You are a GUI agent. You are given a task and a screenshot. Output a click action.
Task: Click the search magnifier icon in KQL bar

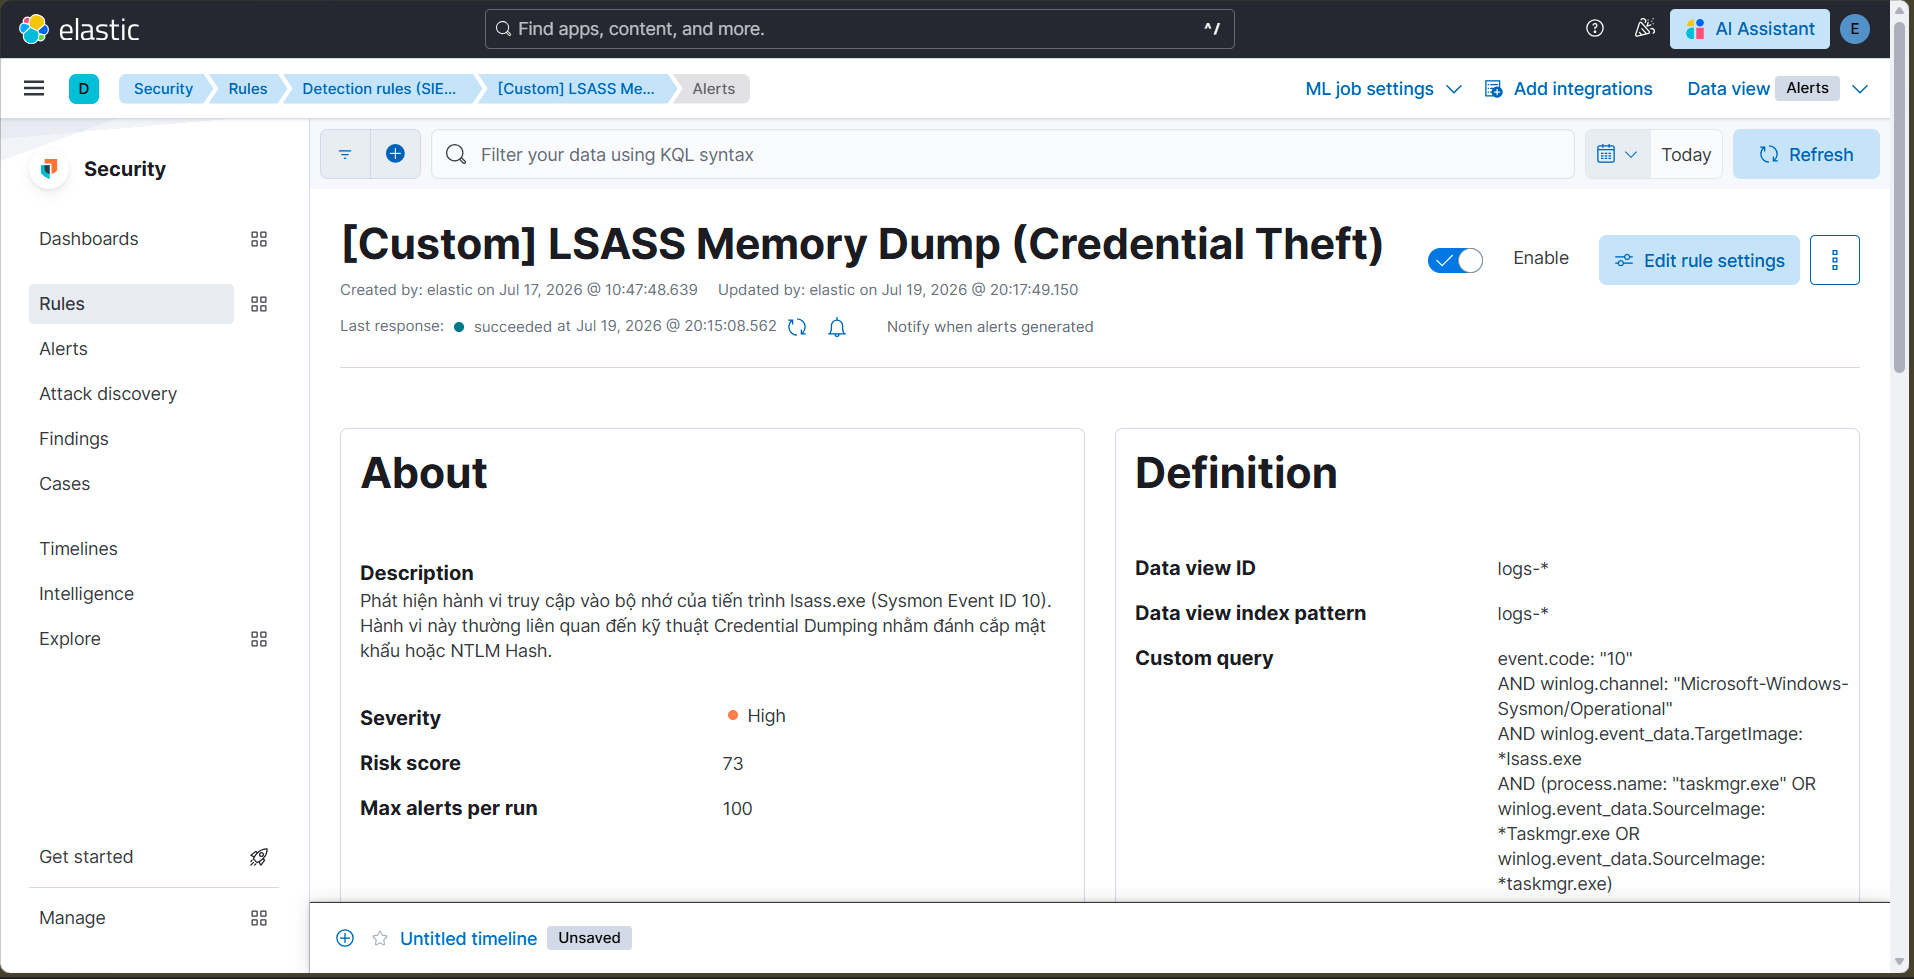point(456,154)
